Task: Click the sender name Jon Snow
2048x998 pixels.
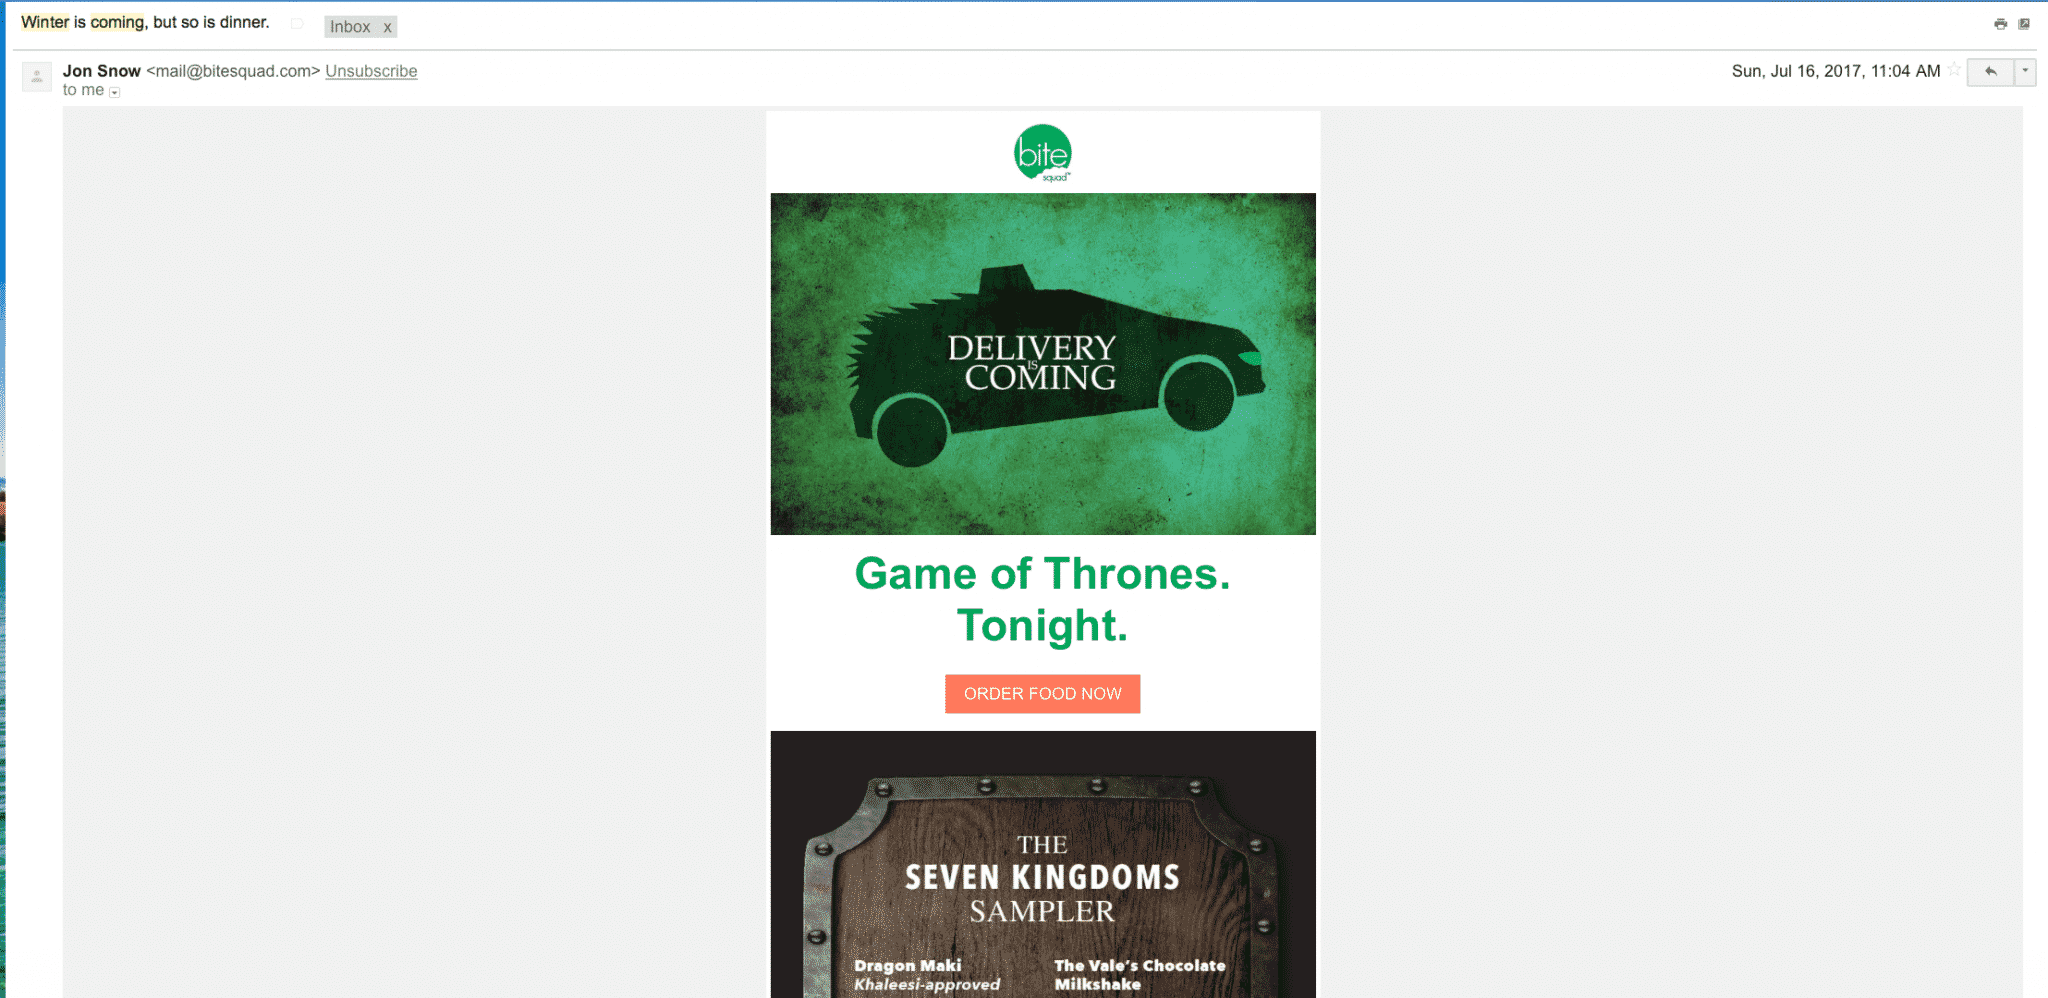Action: pos(102,71)
